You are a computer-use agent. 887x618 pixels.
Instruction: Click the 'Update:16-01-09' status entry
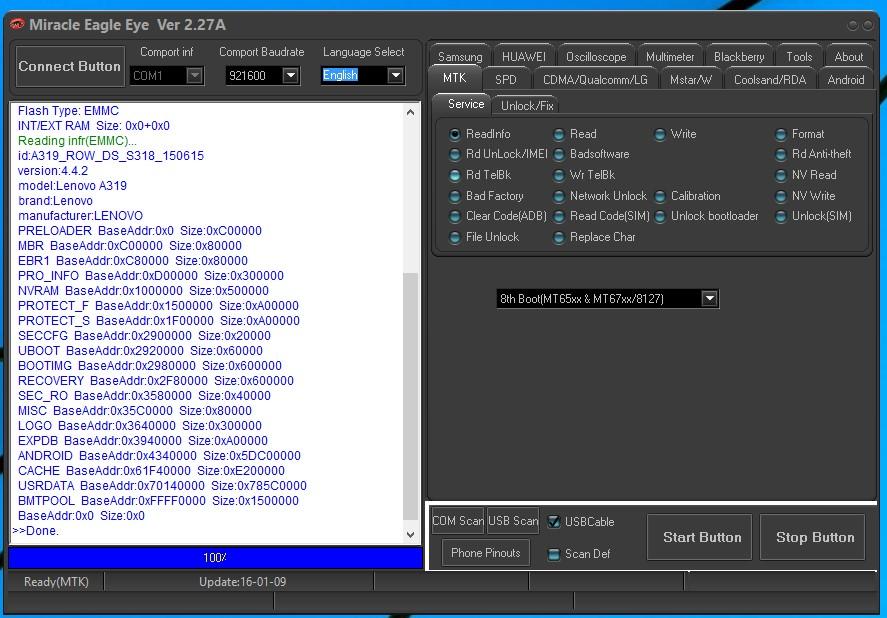(242, 582)
